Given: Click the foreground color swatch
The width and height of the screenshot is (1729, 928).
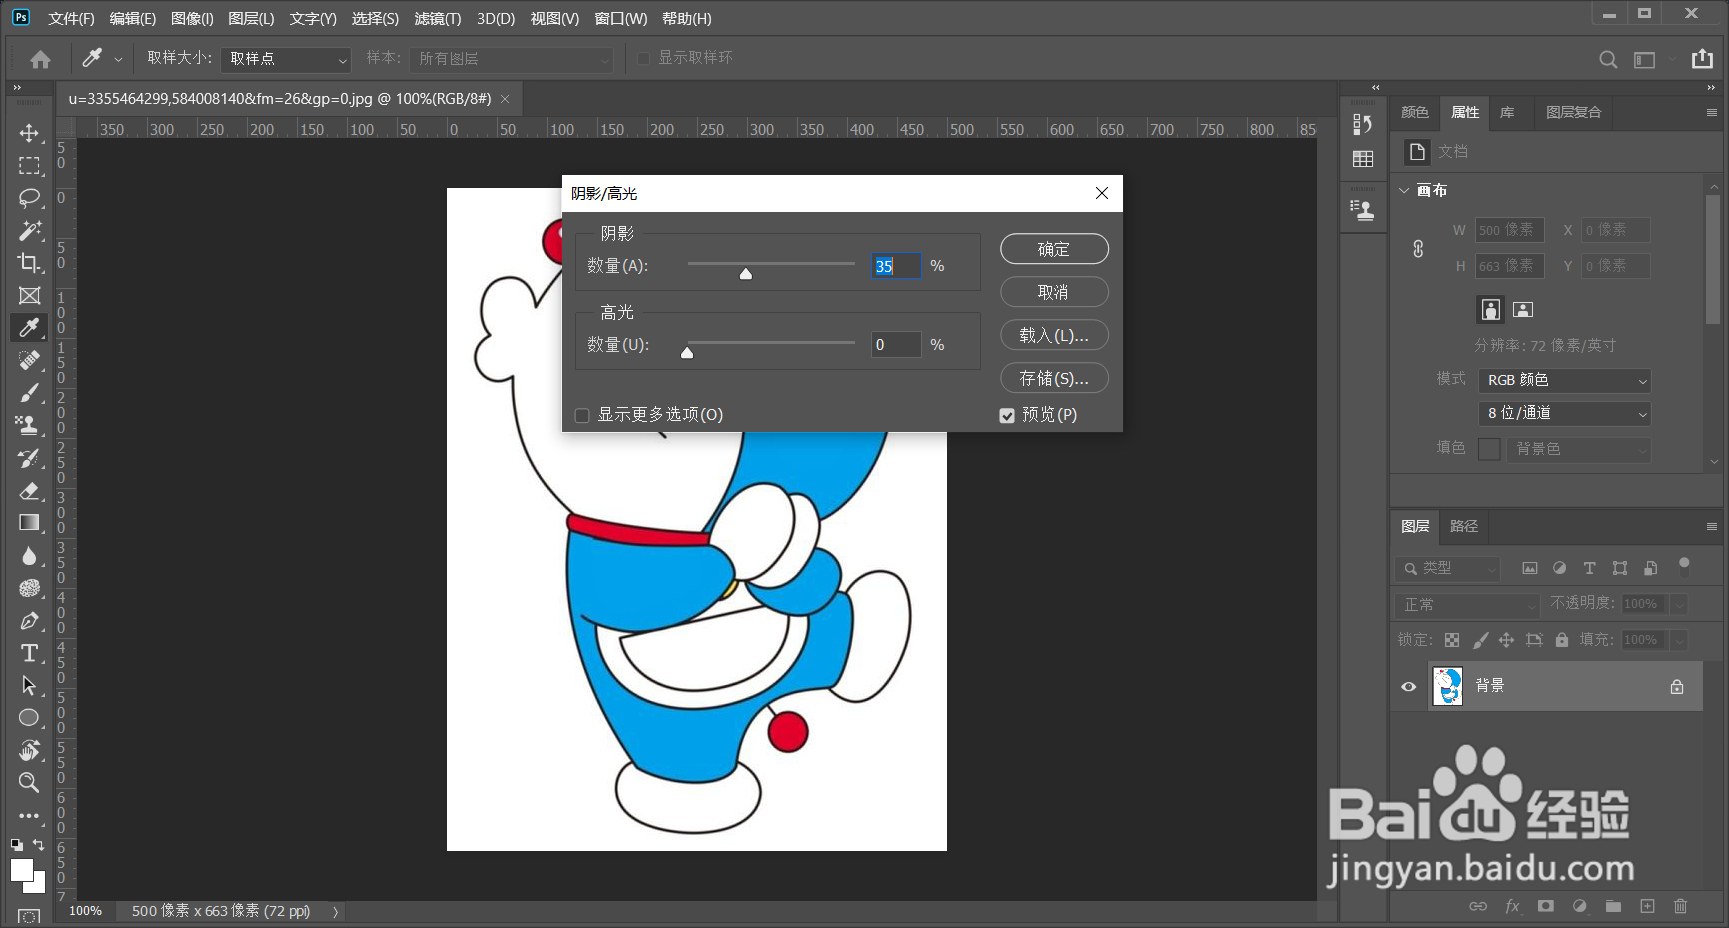Looking at the screenshot, I should [x=21, y=871].
